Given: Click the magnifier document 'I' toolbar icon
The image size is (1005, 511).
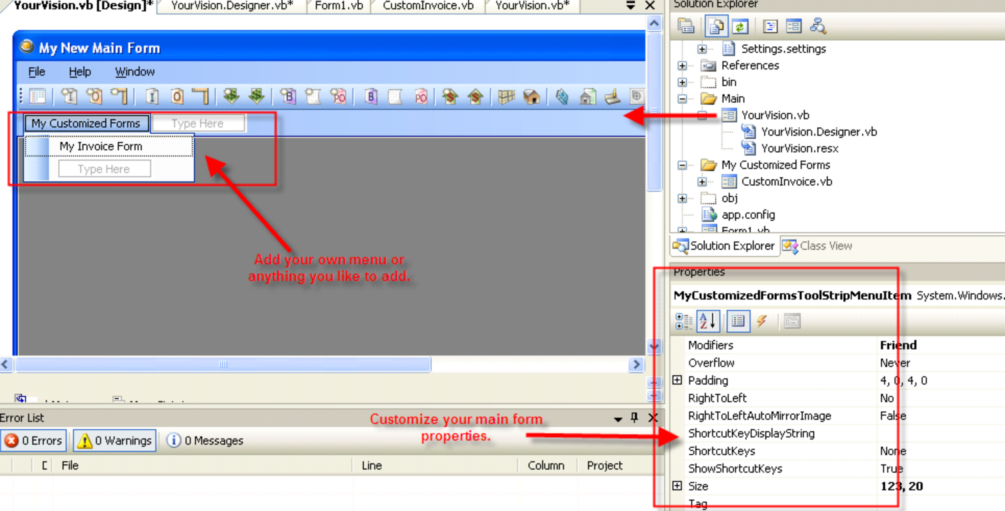Looking at the screenshot, I should (x=69, y=97).
